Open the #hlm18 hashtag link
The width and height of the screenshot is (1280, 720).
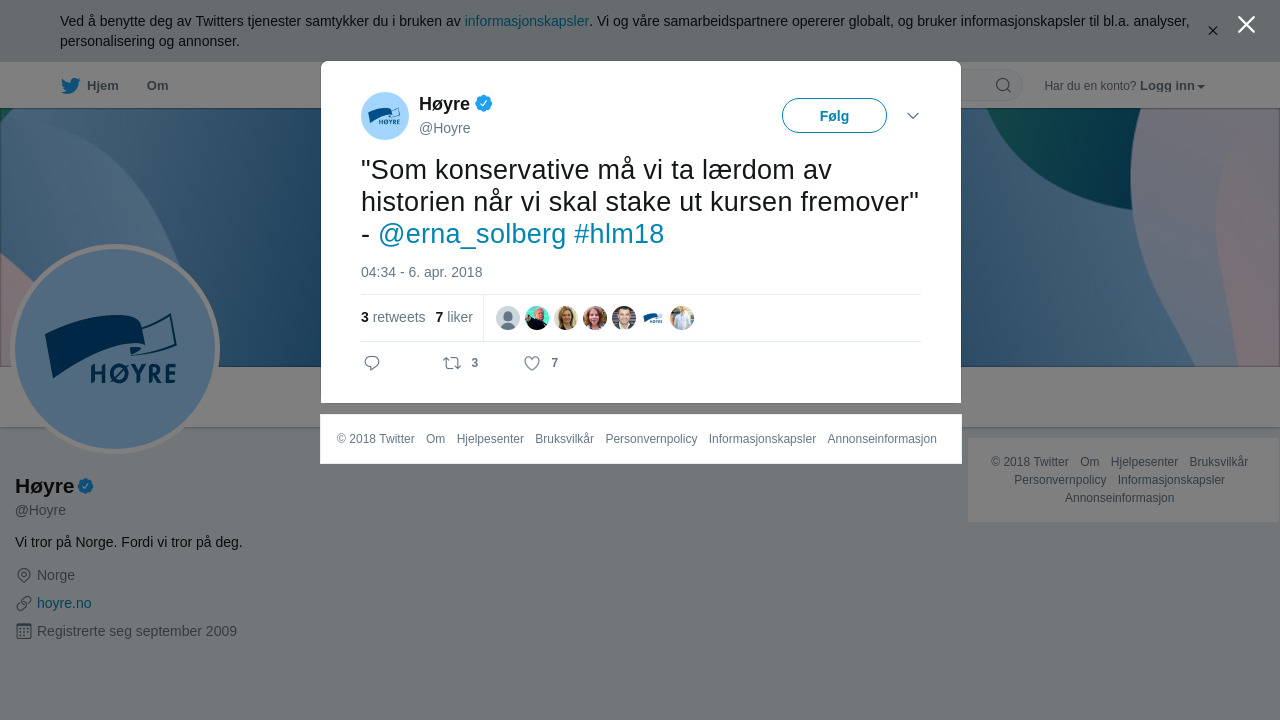[619, 234]
